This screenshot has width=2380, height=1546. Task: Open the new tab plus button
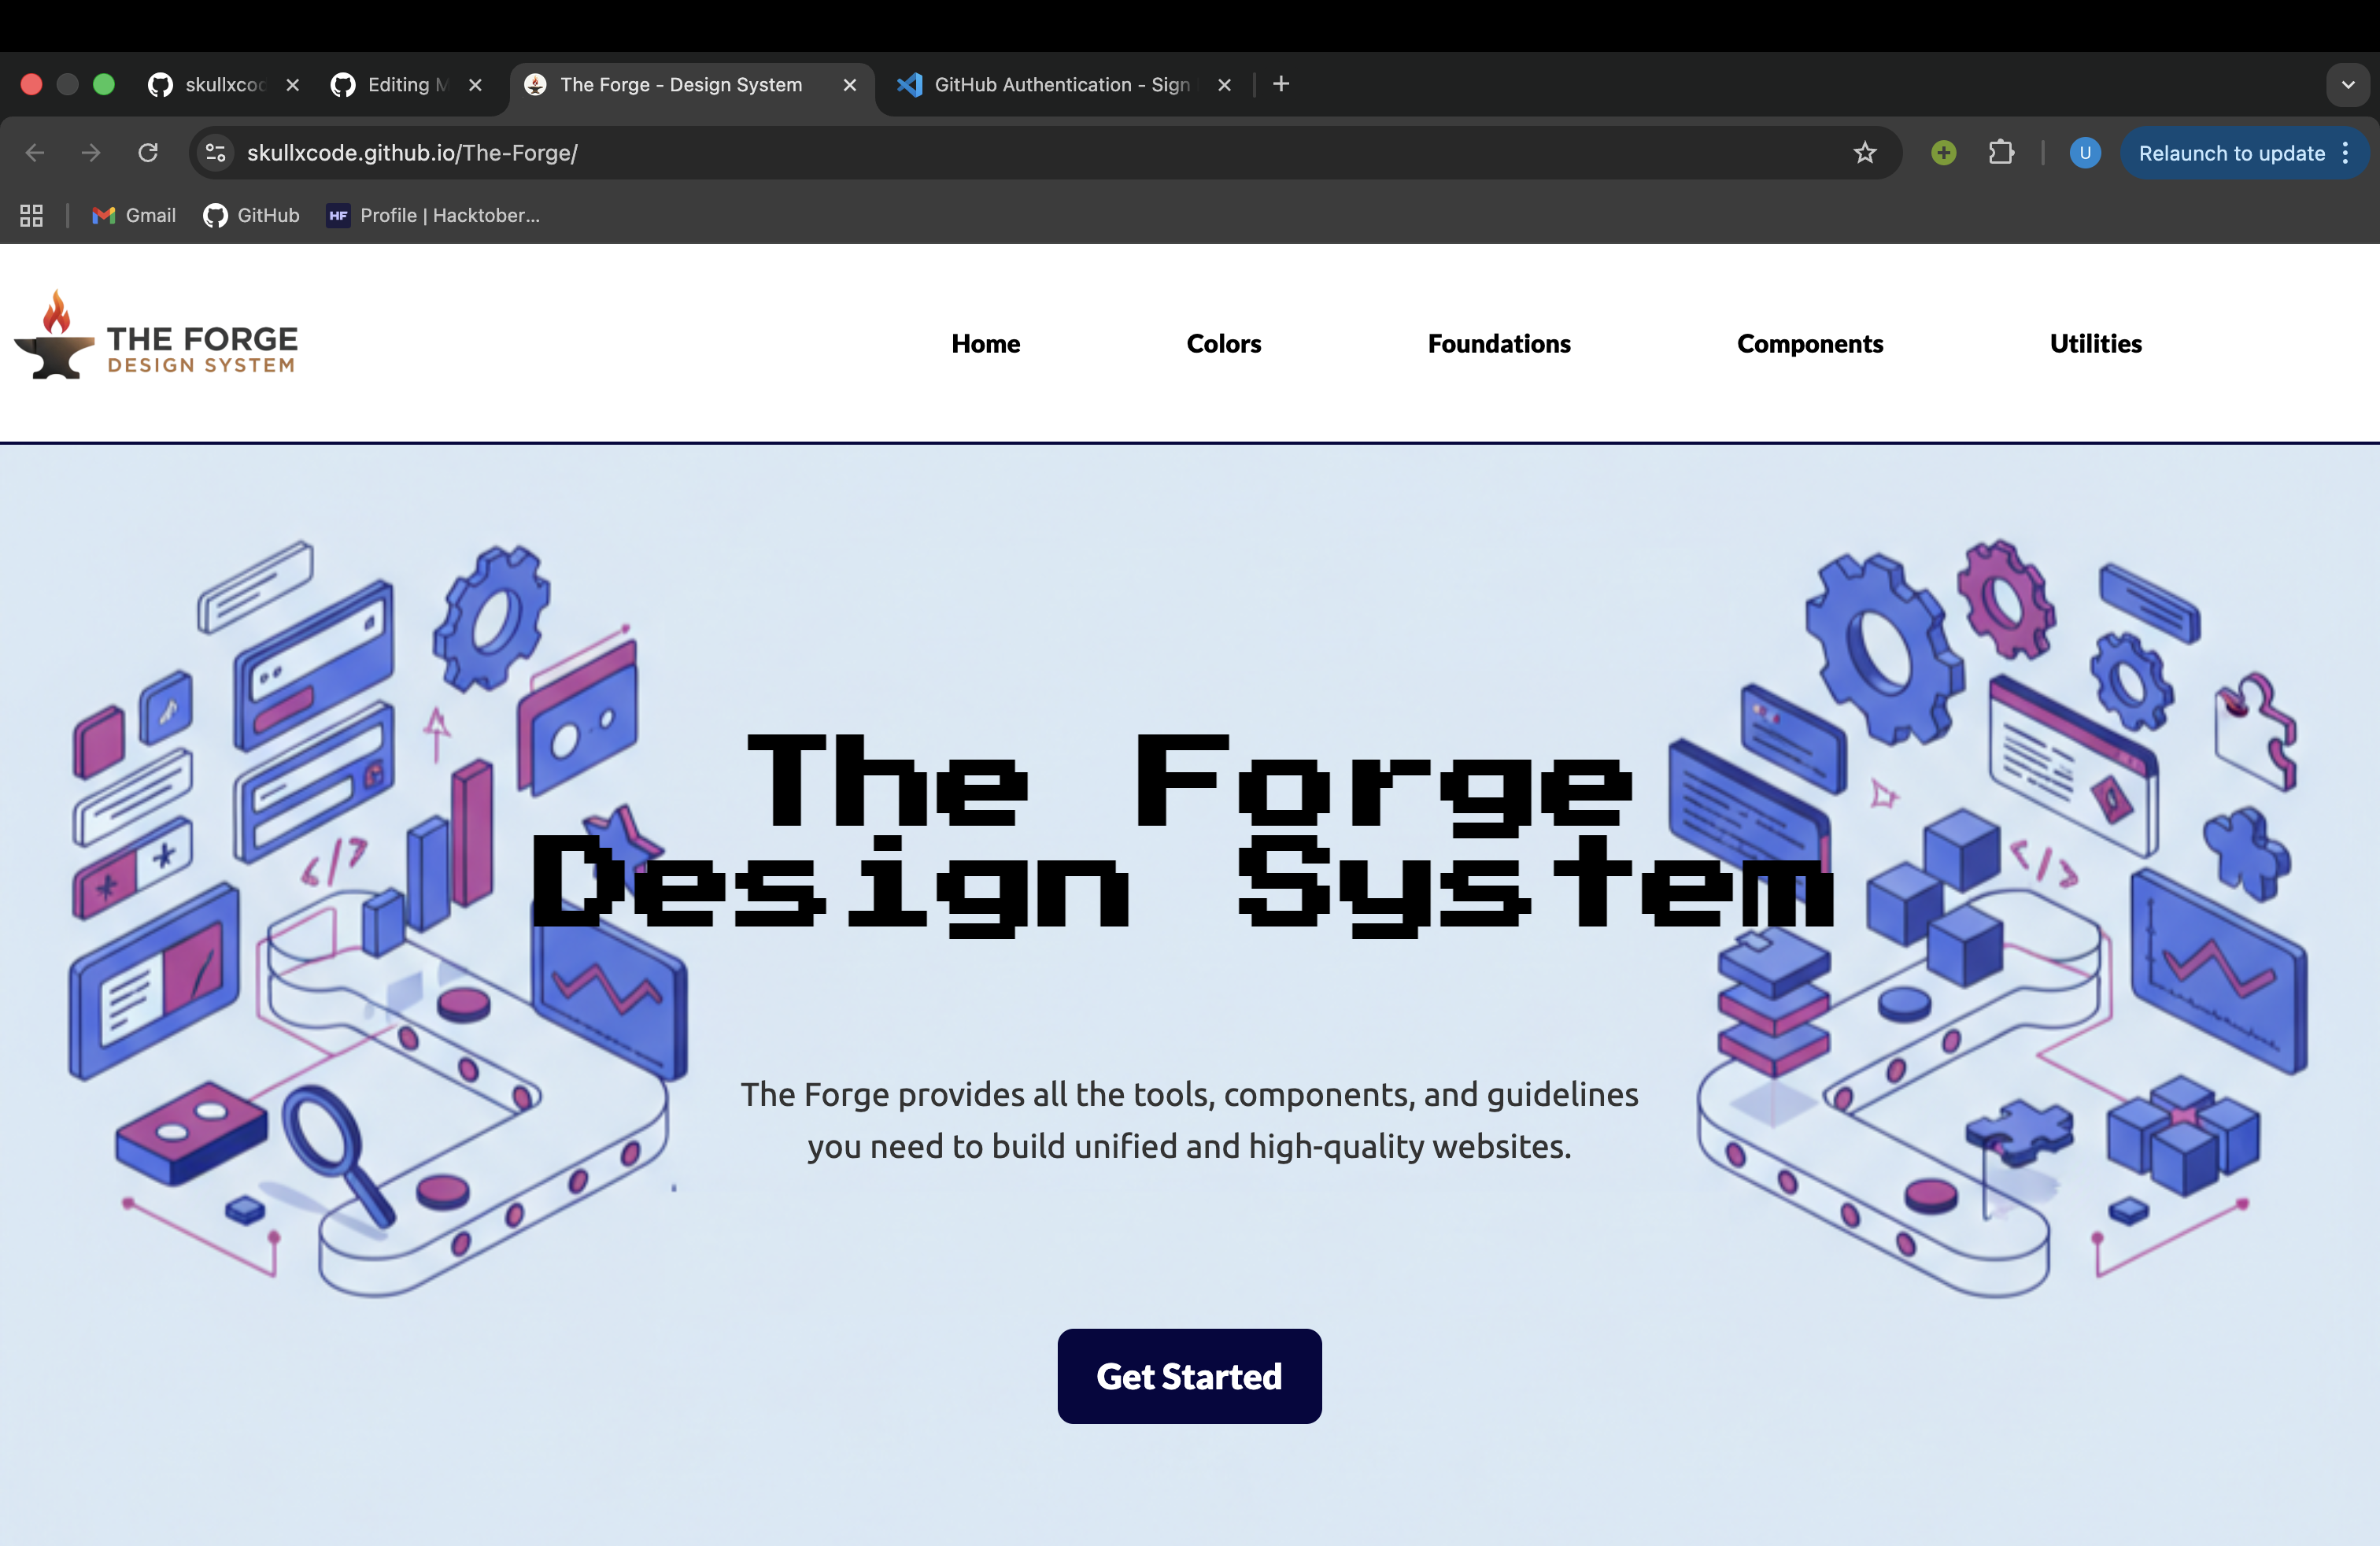[x=1281, y=85]
